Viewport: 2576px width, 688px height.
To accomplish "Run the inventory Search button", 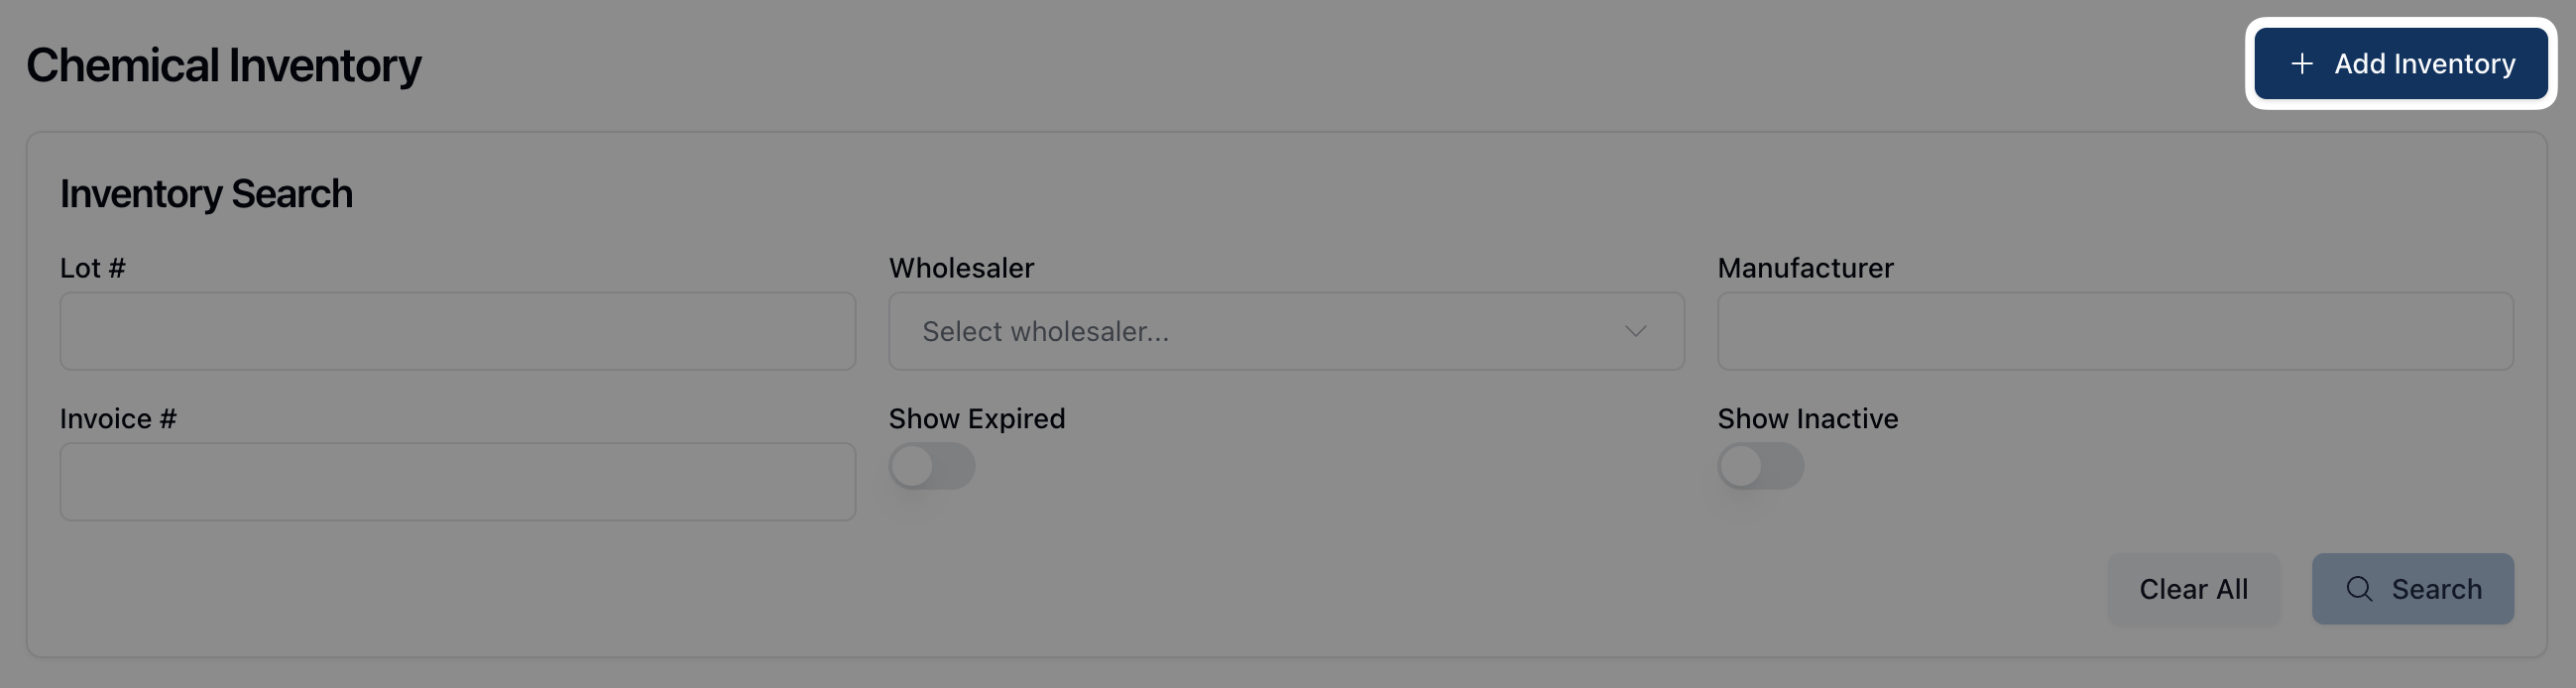I will tap(2412, 589).
